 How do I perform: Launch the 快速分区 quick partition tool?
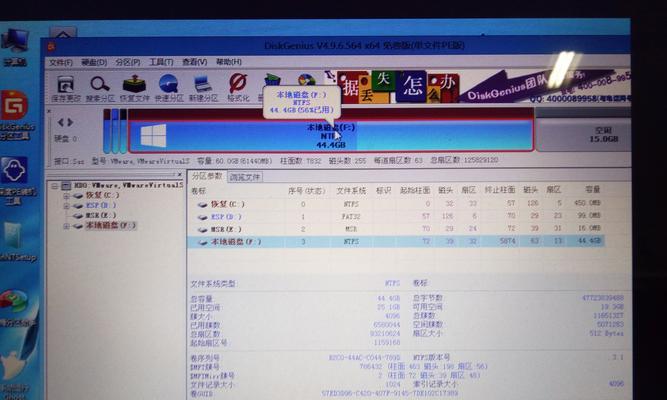168,88
